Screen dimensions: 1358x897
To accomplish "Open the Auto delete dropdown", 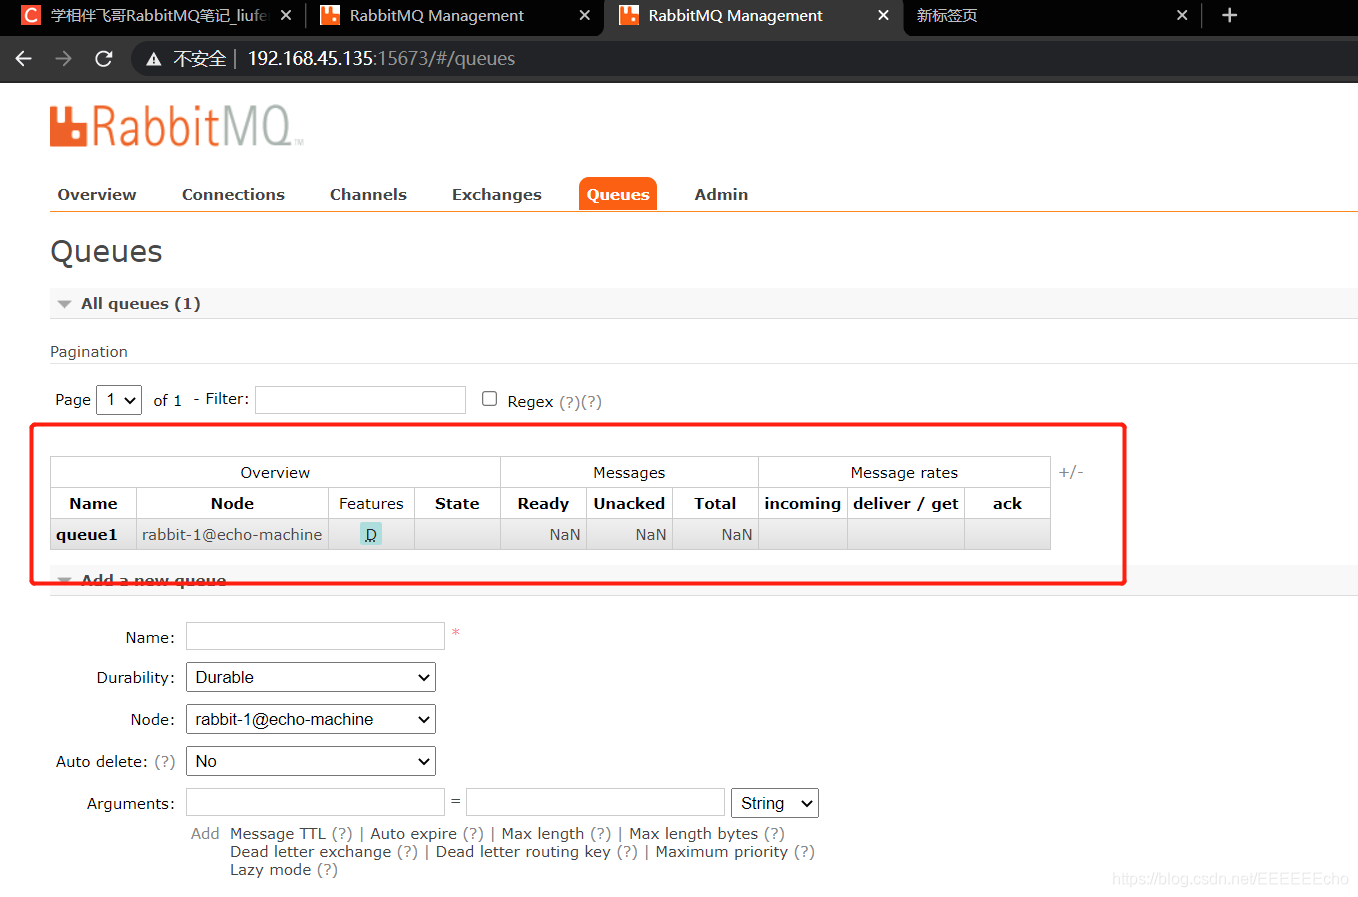I will tap(311, 761).
